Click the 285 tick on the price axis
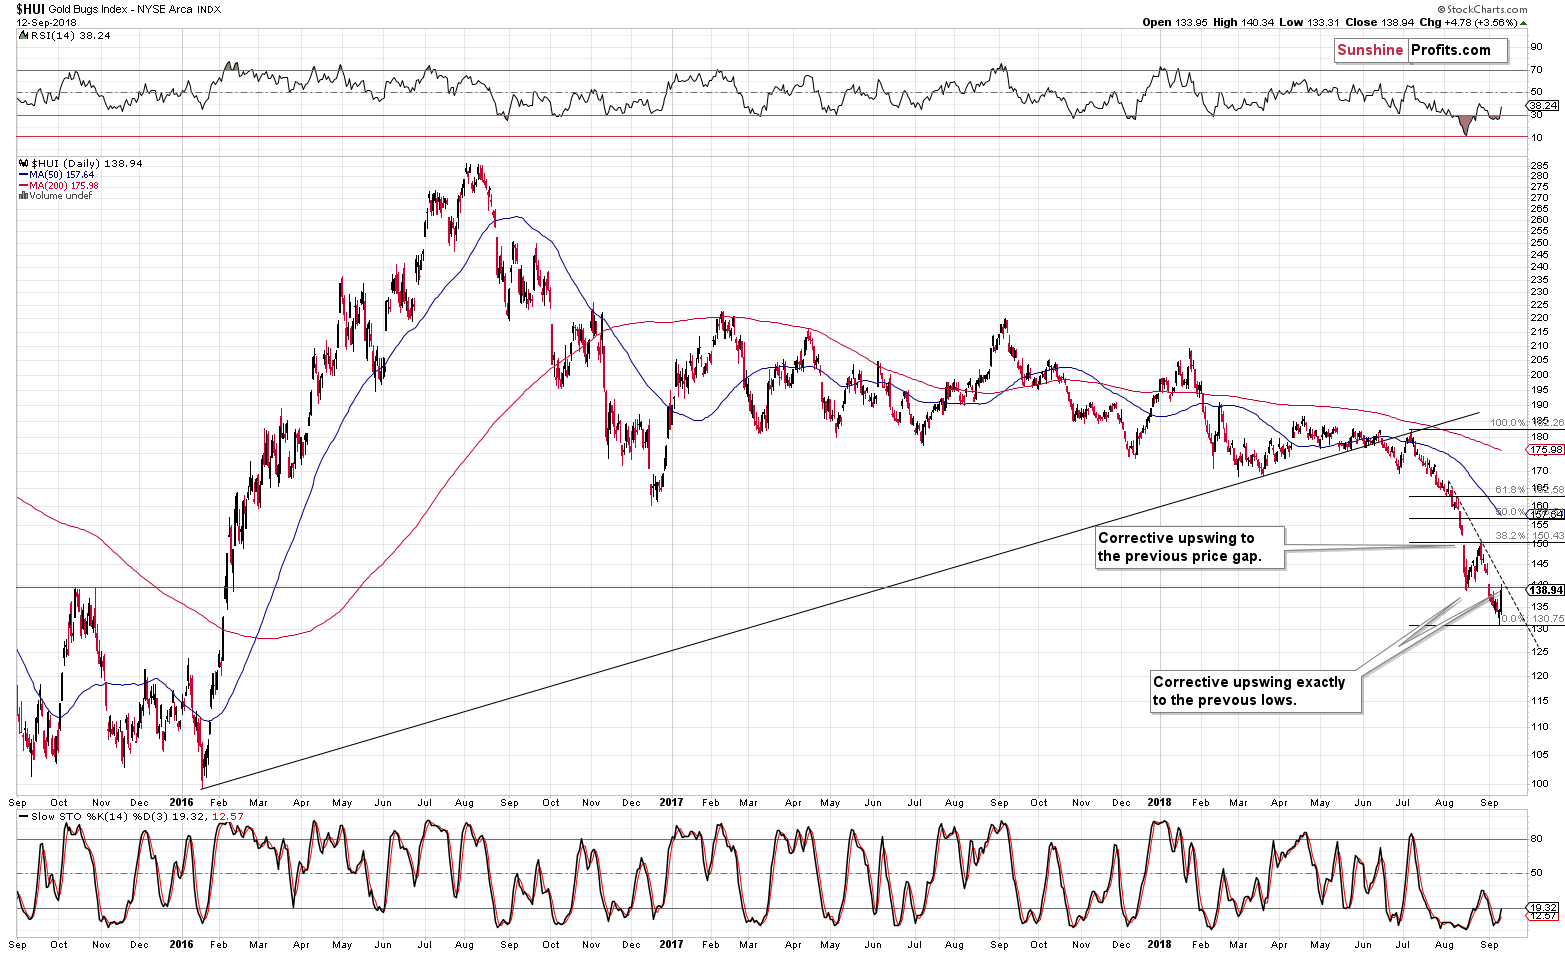 [1541, 166]
